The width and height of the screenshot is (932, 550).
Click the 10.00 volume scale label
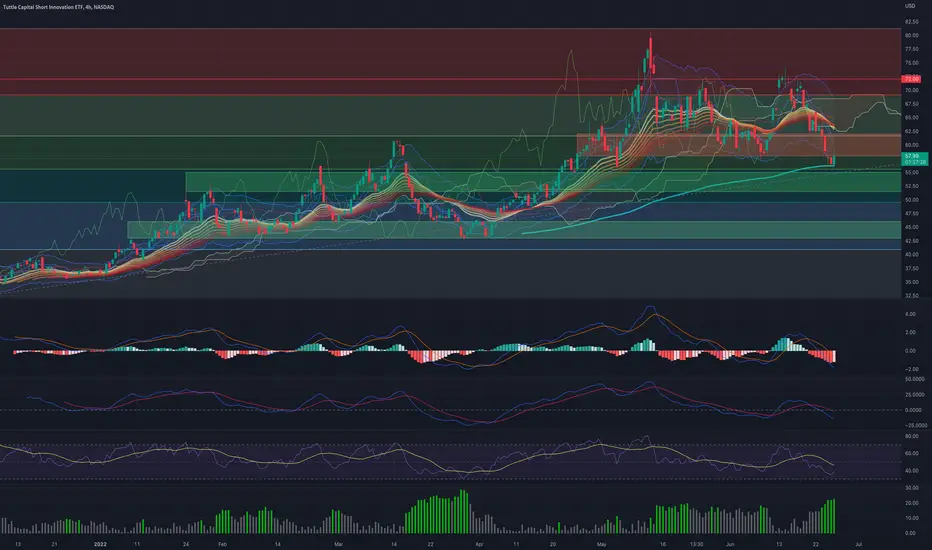pos(911,518)
